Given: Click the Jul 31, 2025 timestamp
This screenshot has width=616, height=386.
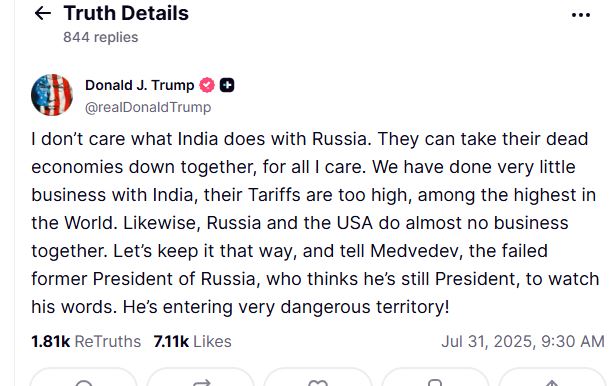Looking at the screenshot, I should tap(523, 341).
